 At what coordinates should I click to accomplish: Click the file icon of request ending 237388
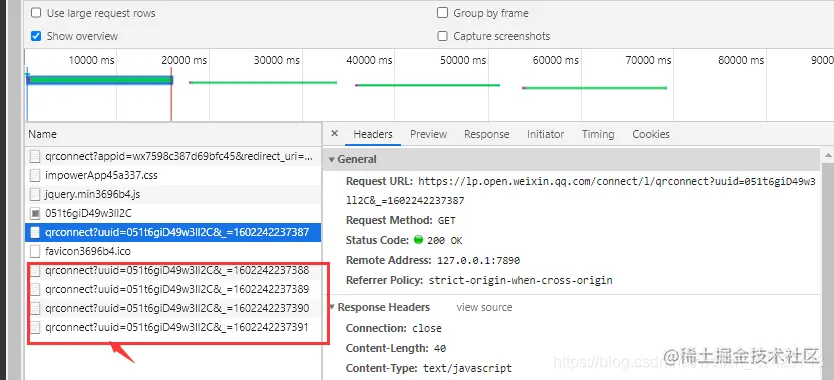point(35,270)
